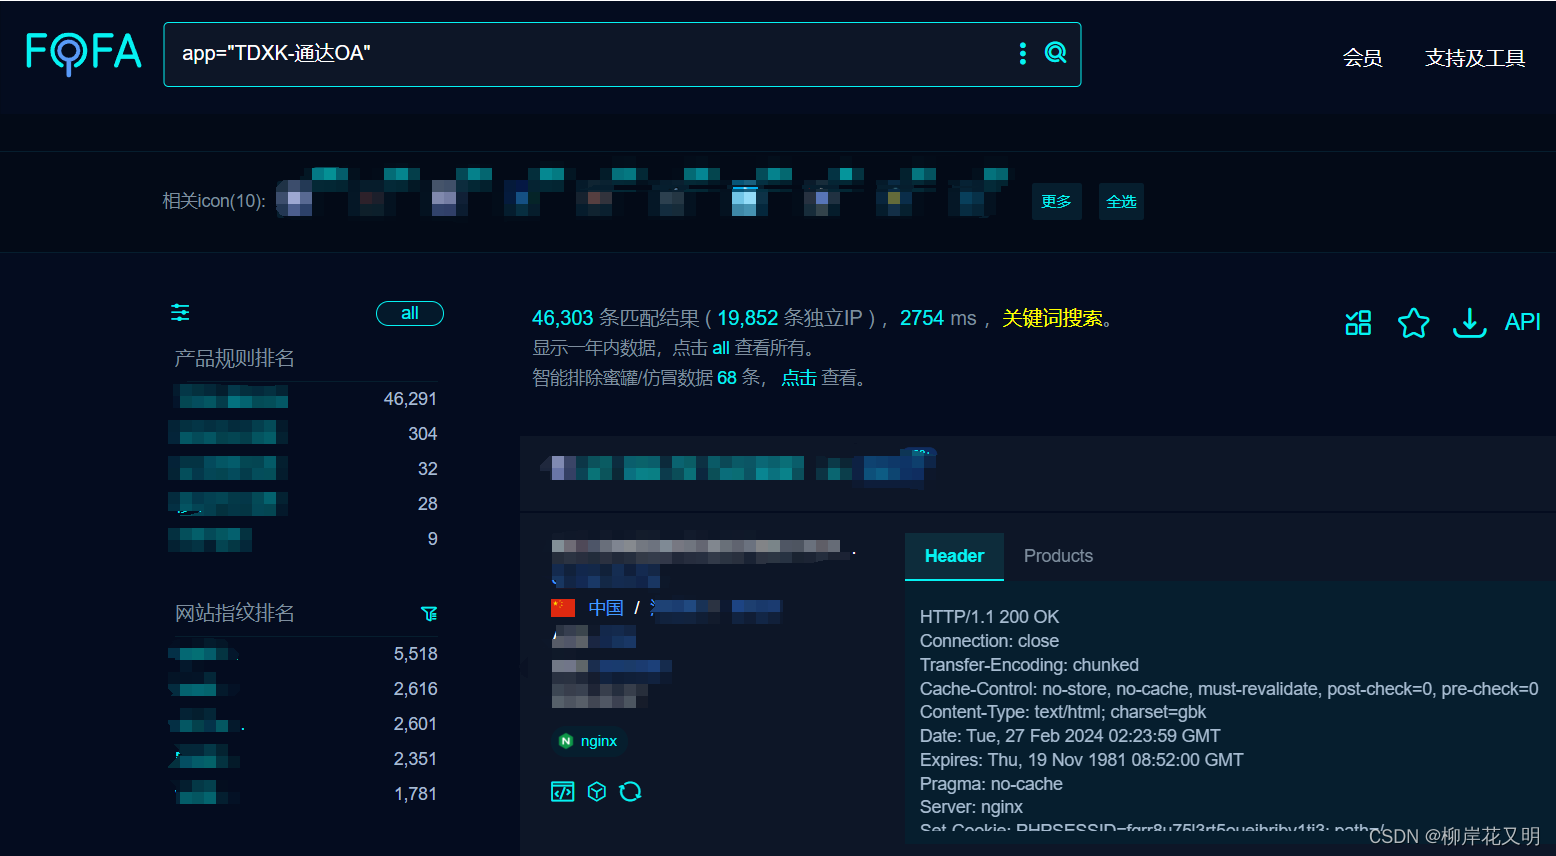The height and width of the screenshot is (856, 1556).
Task: Click the 关键词搜索 link
Action: [1052, 318]
